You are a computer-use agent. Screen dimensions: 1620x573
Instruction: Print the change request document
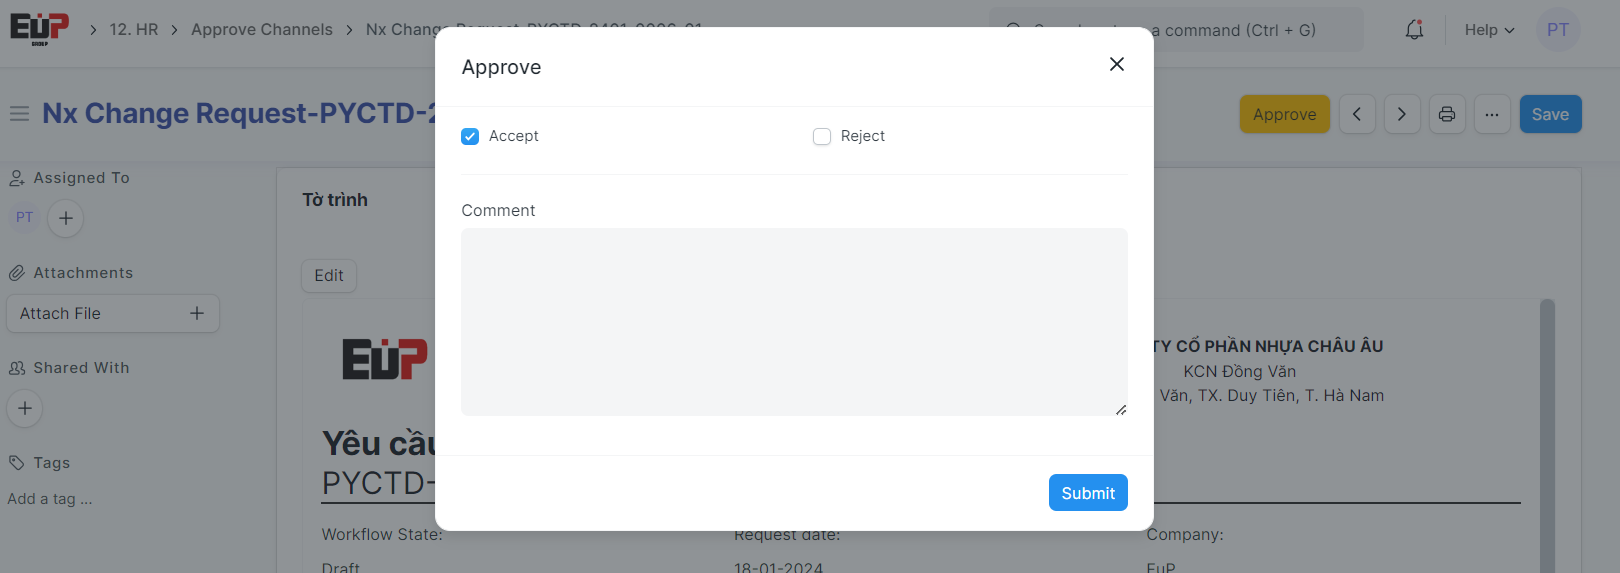coord(1447,114)
